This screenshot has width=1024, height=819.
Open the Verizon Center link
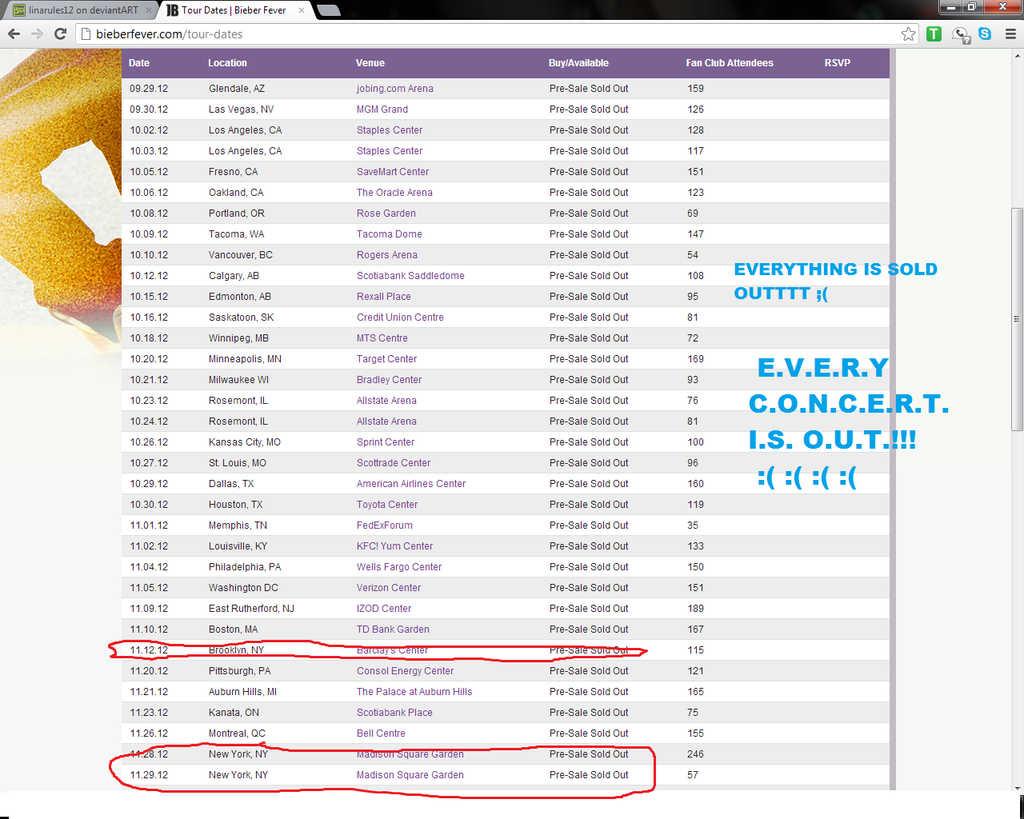click(389, 588)
